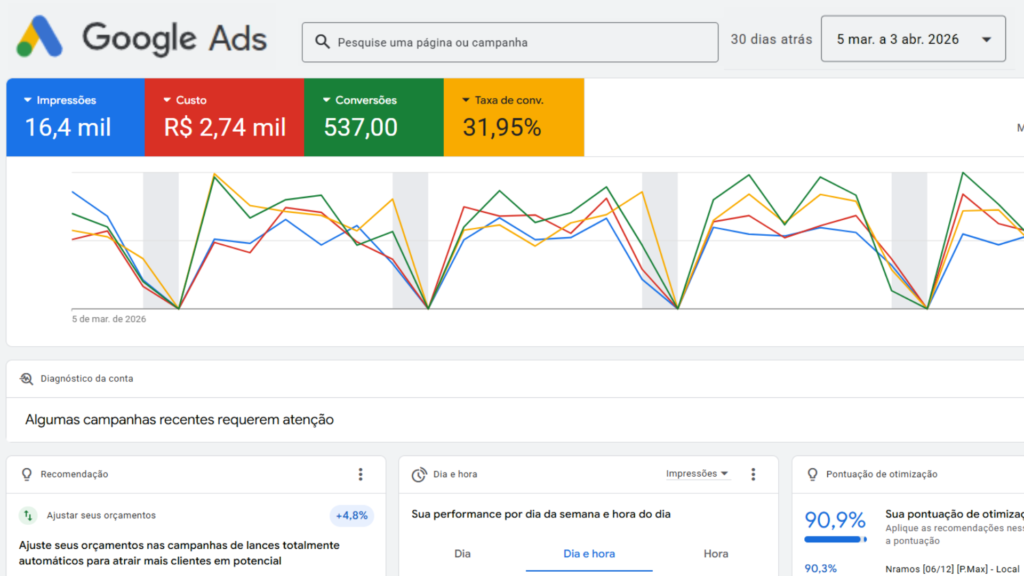The width and height of the screenshot is (1024, 576).
Task: Expand the yellow Taxa de conv. metric dropdown
Action: click(466, 100)
